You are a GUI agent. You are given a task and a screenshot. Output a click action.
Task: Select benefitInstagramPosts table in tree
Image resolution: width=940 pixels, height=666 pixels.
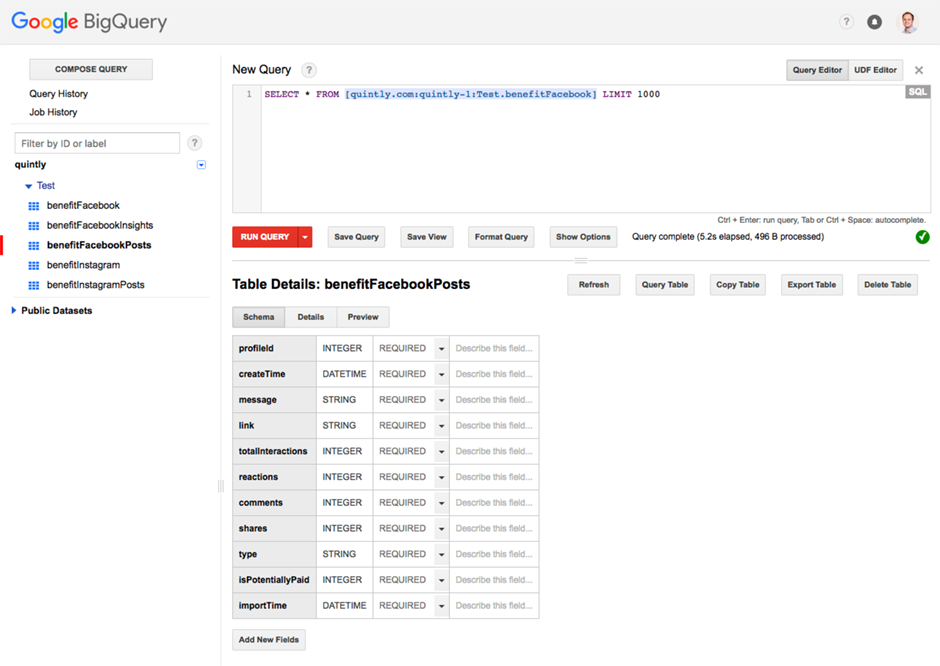(x=96, y=285)
